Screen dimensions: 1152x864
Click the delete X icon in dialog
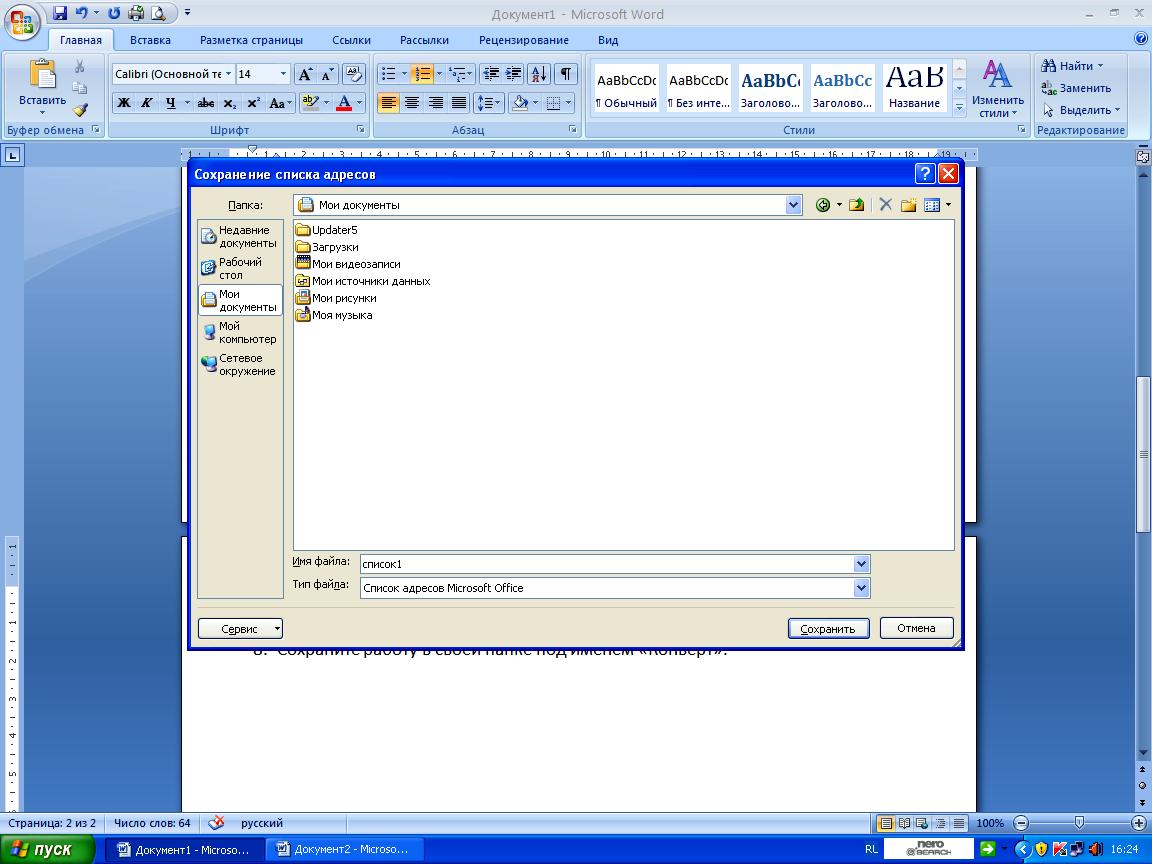(885, 205)
